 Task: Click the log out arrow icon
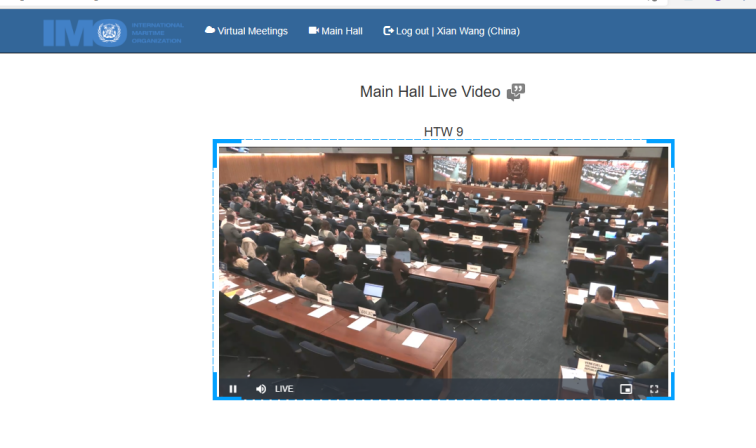click(388, 31)
